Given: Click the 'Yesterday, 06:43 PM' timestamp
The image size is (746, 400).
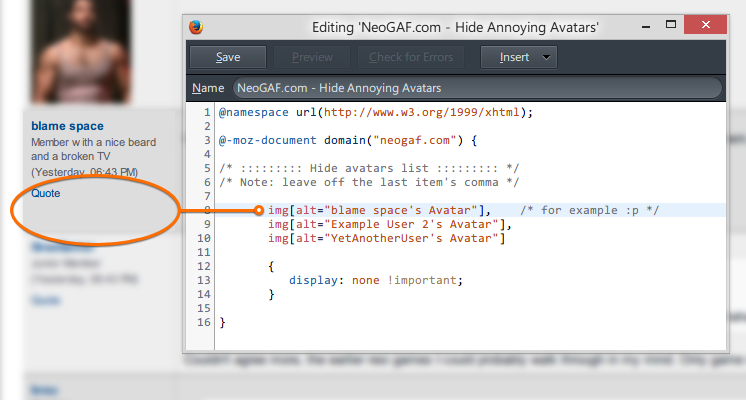Looking at the screenshot, I should (85, 172).
